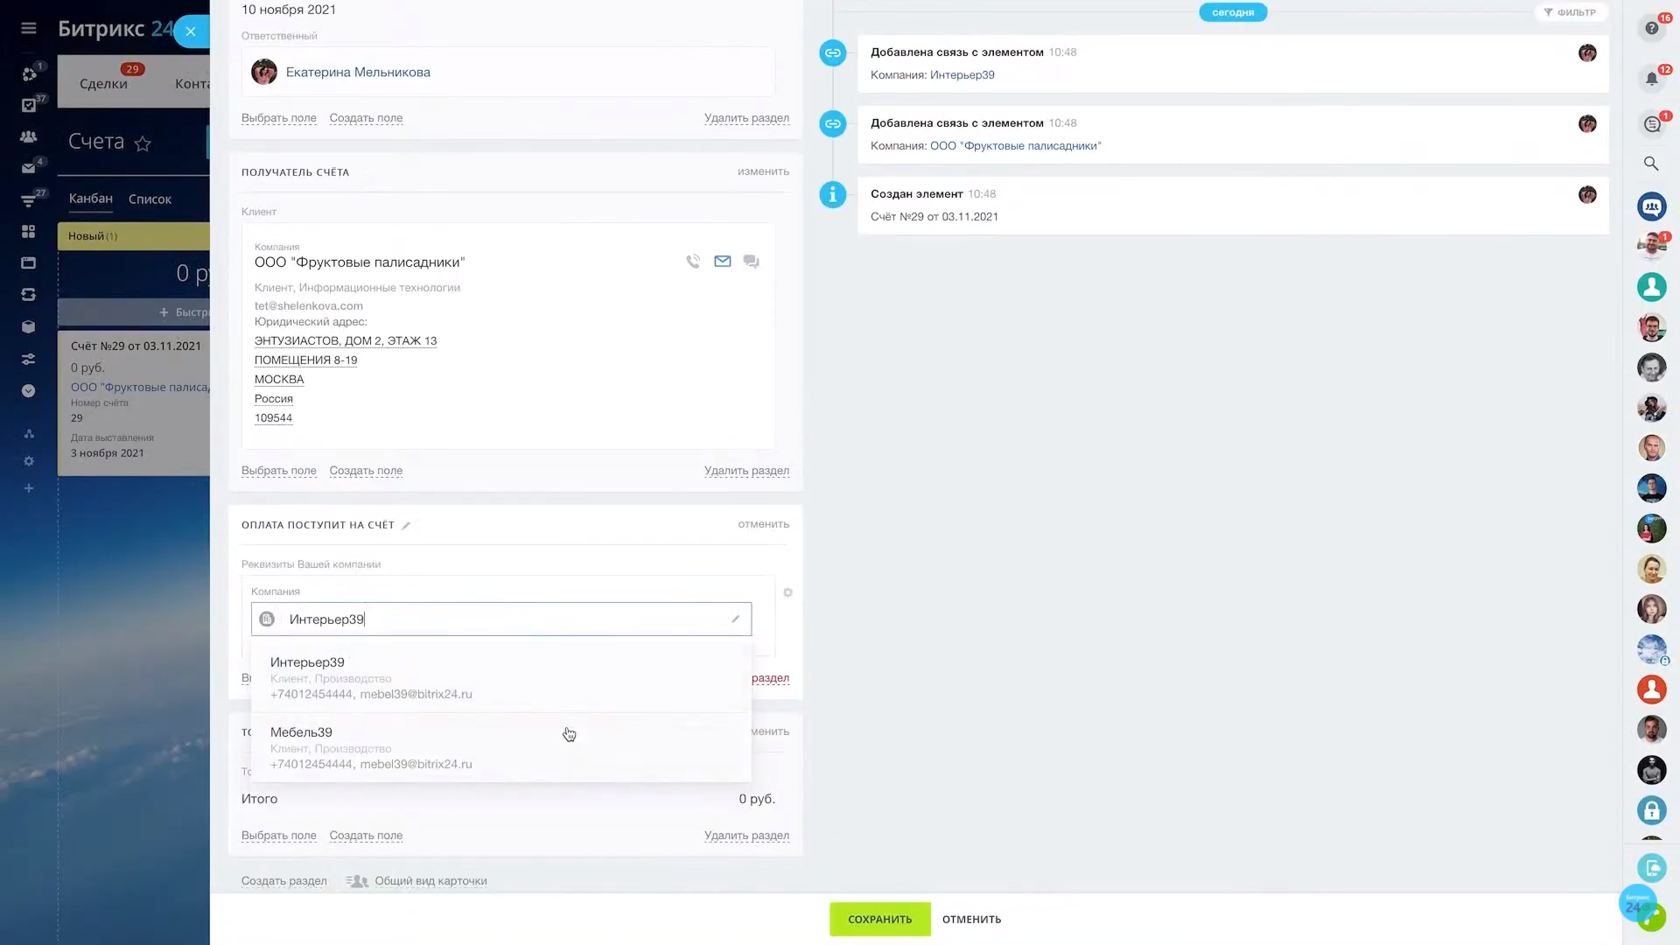
Task: Open the mail envelope icon in left sidebar
Action: (x=28, y=168)
